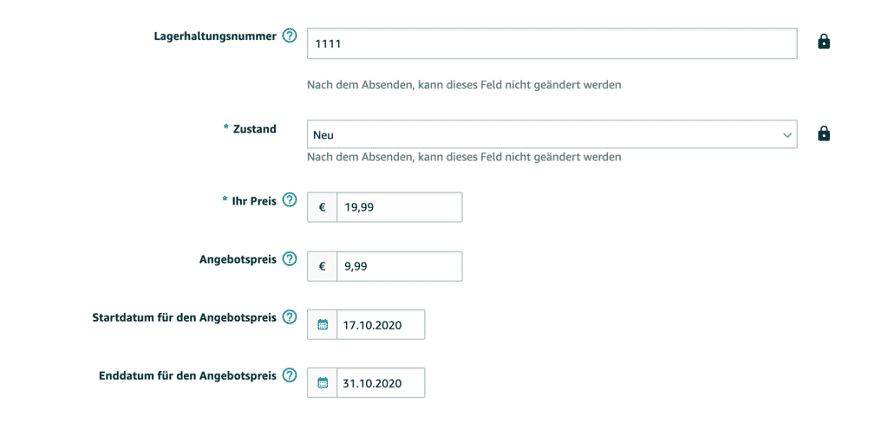Click the Ihr Preis field showing 19,99
888x423 pixels.
tap(399, 208)
